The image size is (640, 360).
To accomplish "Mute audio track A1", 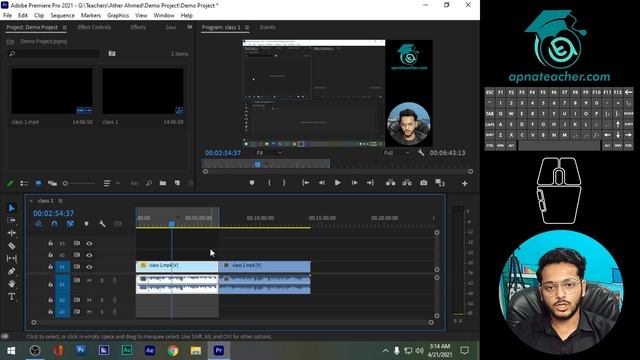I will coord(89,280).
